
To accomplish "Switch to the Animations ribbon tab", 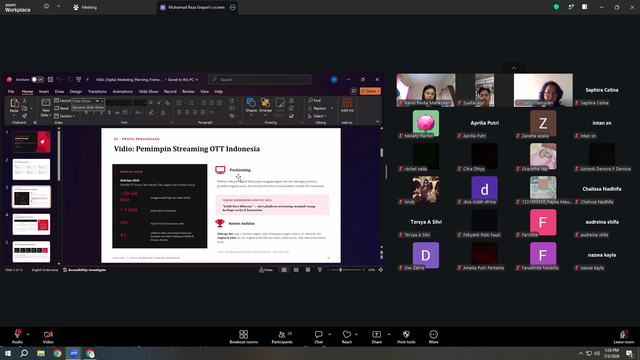I will point(122,91).
